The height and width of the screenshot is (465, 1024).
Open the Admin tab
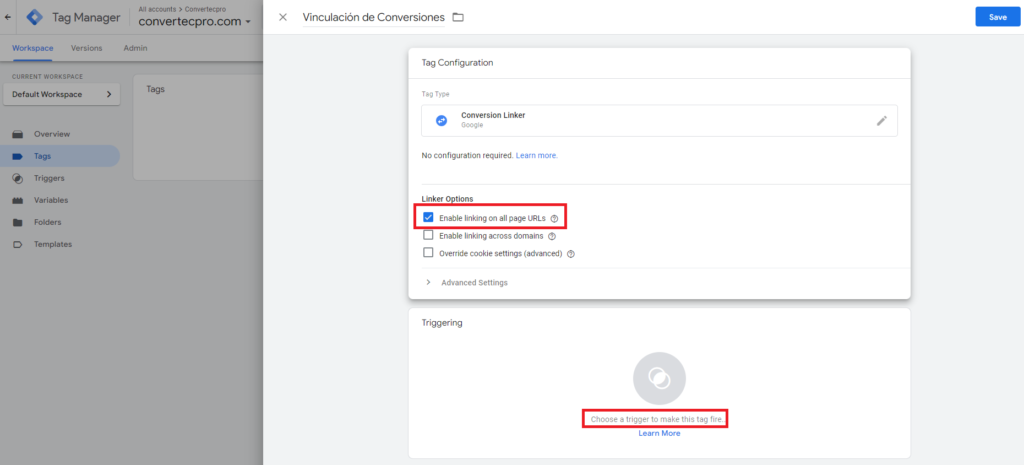(x=135, y=48)
